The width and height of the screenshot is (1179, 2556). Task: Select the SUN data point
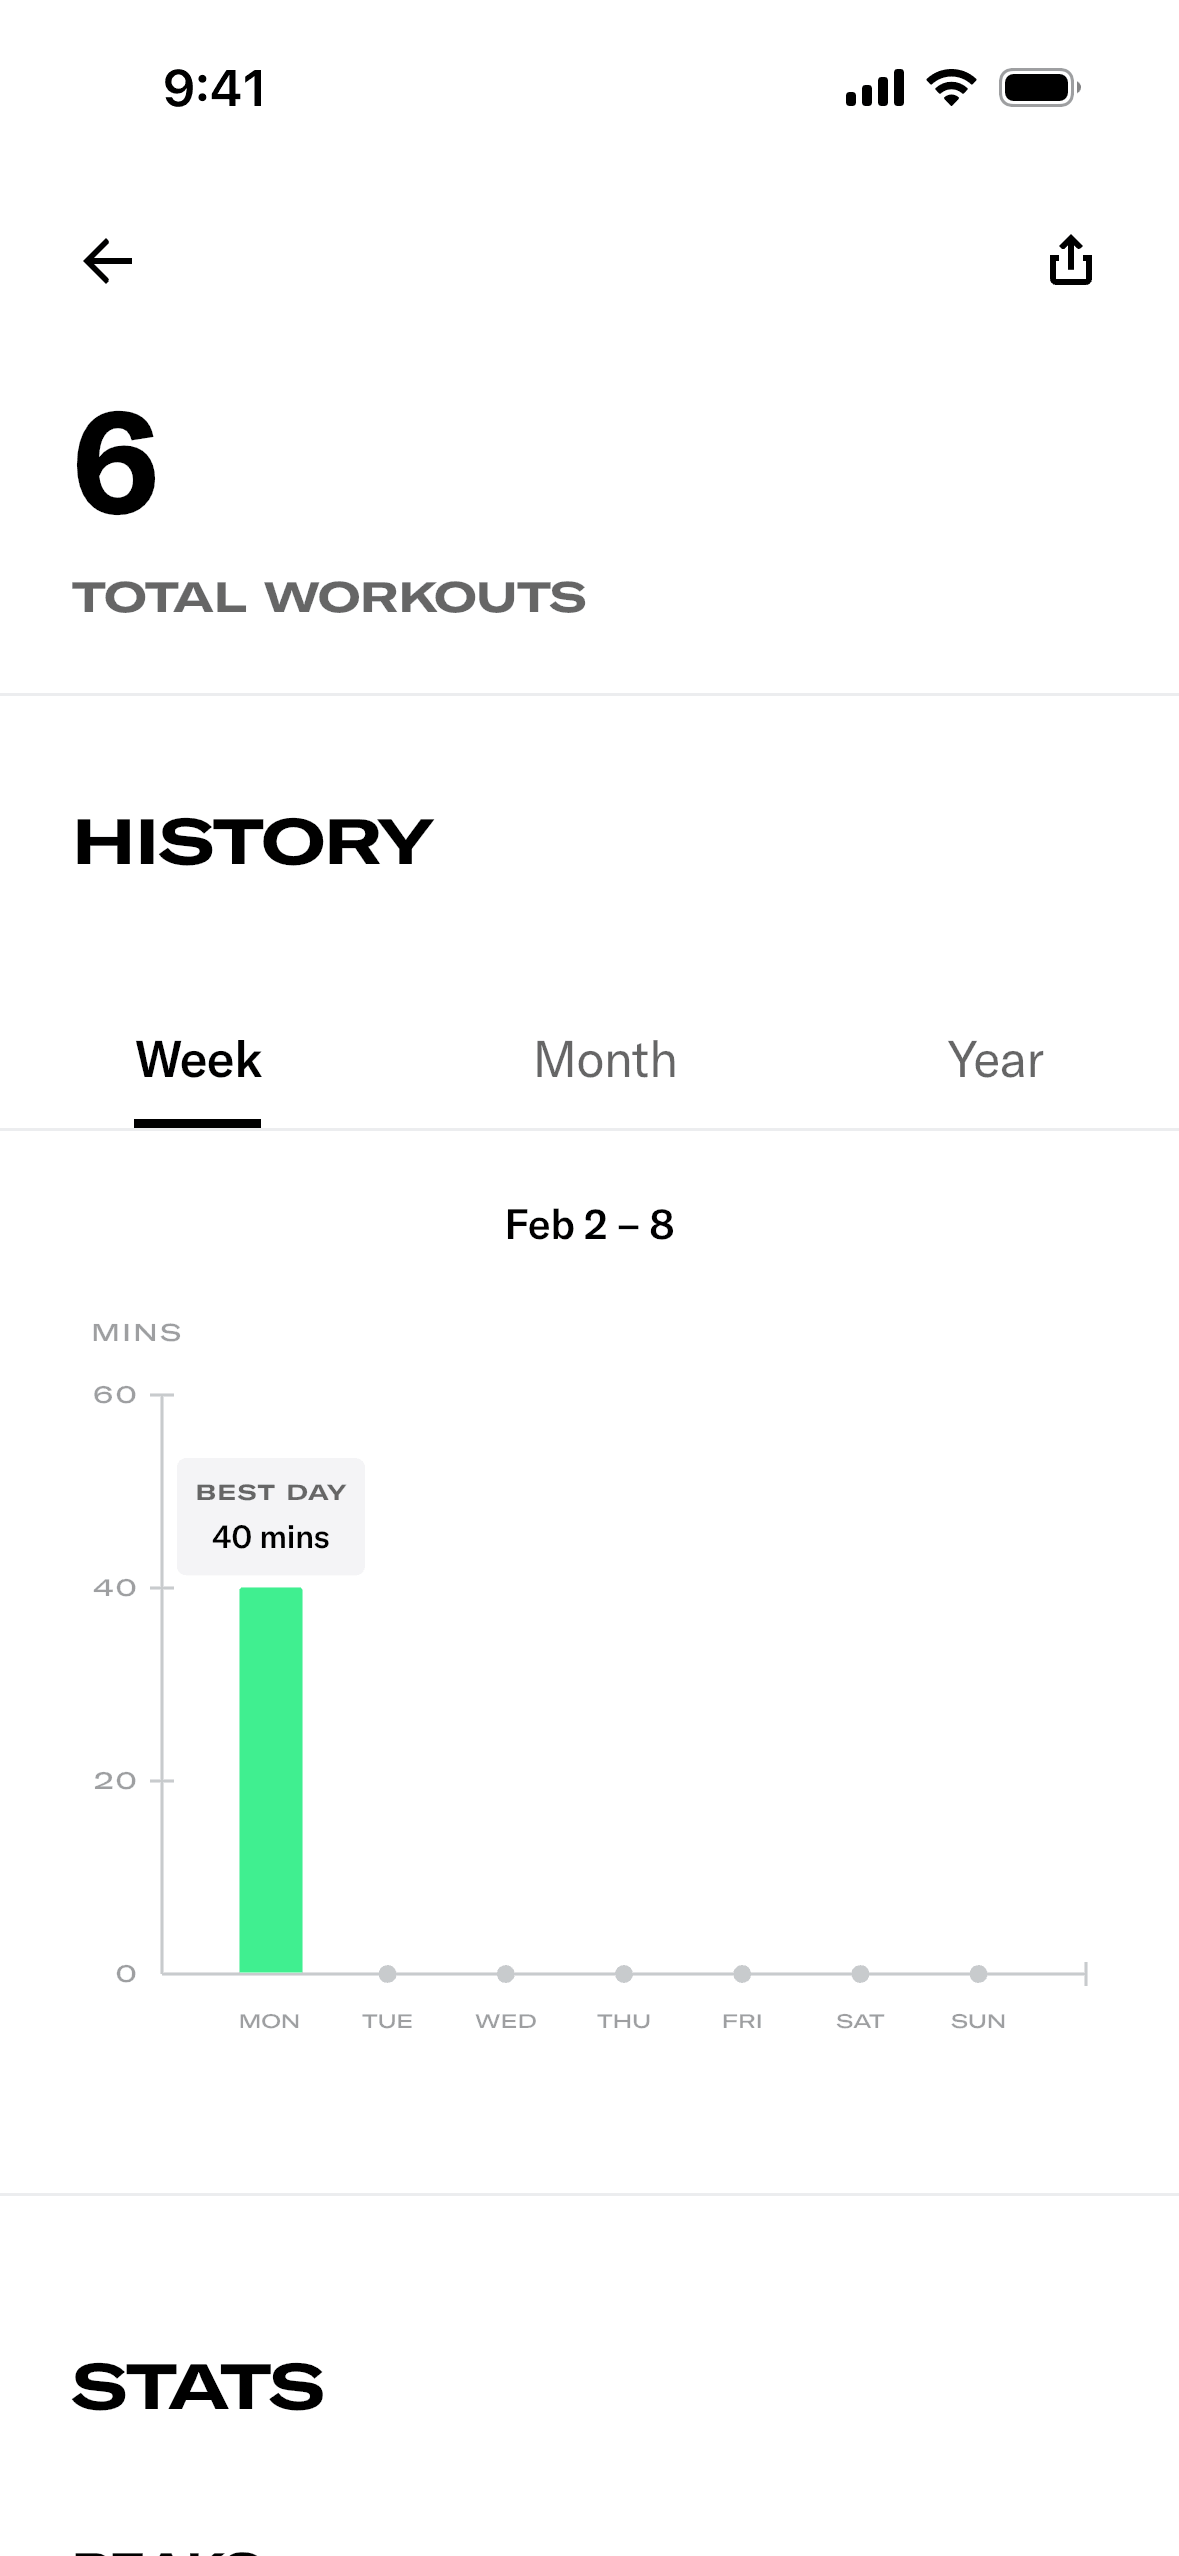978,1973
